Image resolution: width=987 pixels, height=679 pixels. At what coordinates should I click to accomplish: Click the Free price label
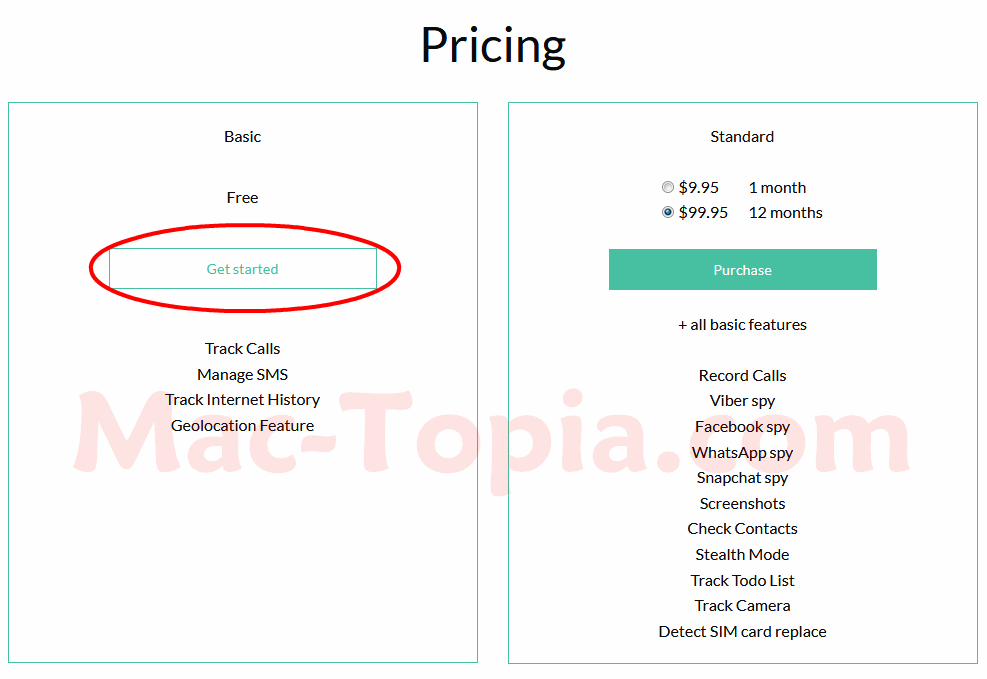click(242, 198)
